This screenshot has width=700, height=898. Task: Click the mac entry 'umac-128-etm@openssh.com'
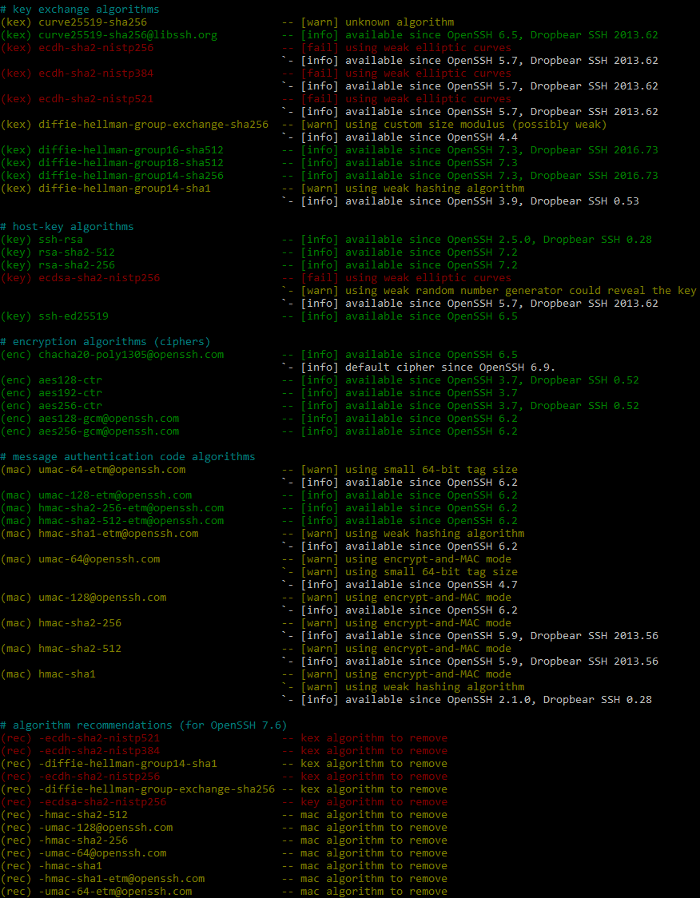point(115,495)
